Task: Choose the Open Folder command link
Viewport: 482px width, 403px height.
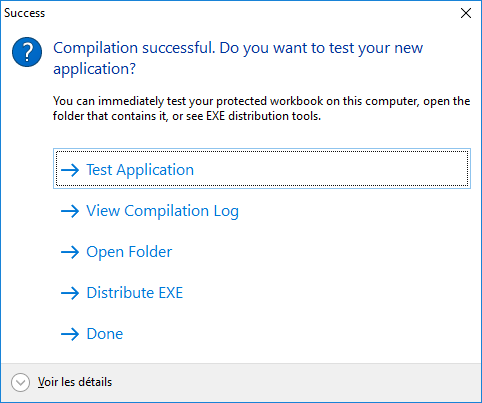Action: coord(262,252)
